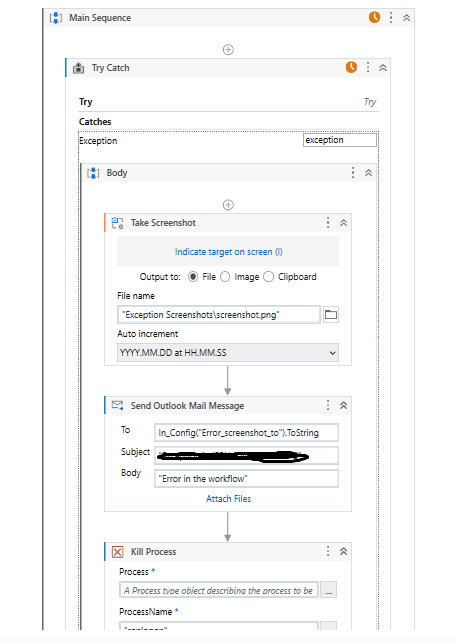Click the Try Catch activity icon

(79, 68)
